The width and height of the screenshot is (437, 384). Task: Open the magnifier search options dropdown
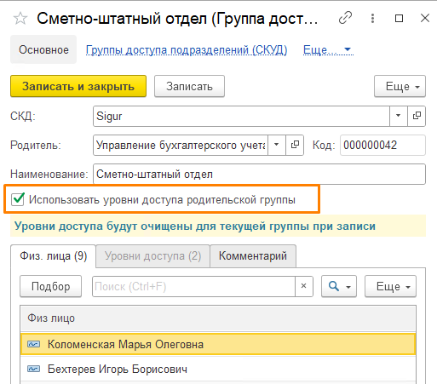pos(339,286)
